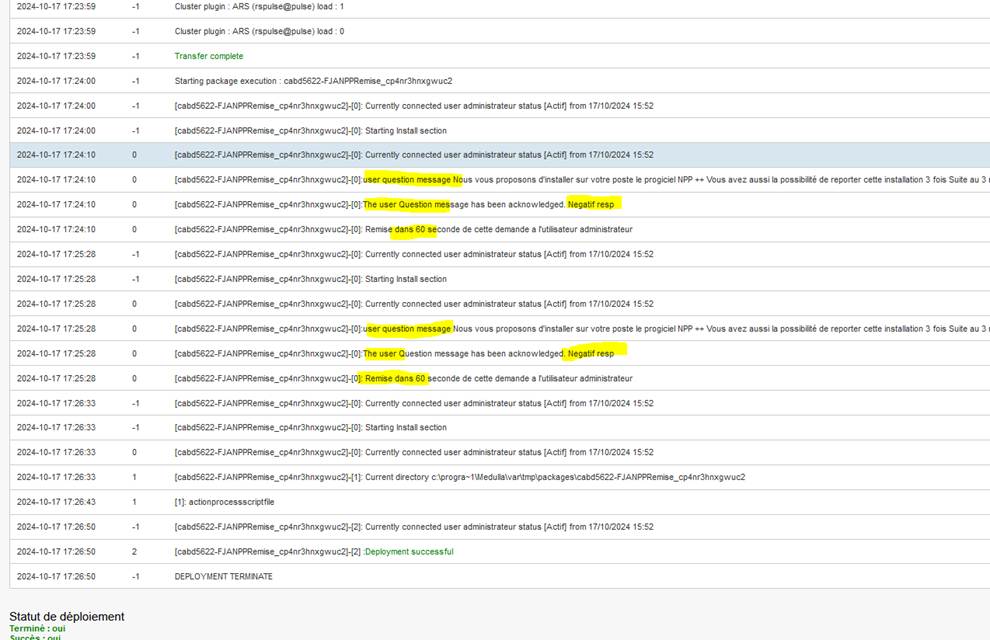Click the green "Transfer complete" log message
Viewport: 990px width, 640px height.
click(x=209, y=56)
